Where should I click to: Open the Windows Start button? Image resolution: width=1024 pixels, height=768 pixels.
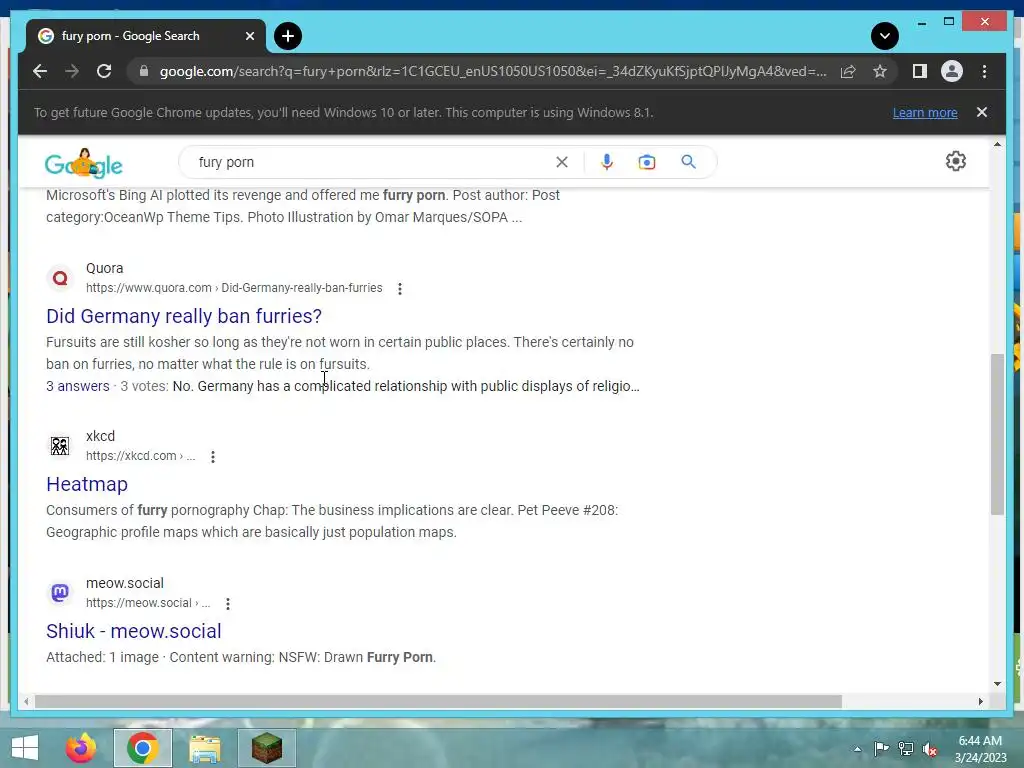[25, 748]
